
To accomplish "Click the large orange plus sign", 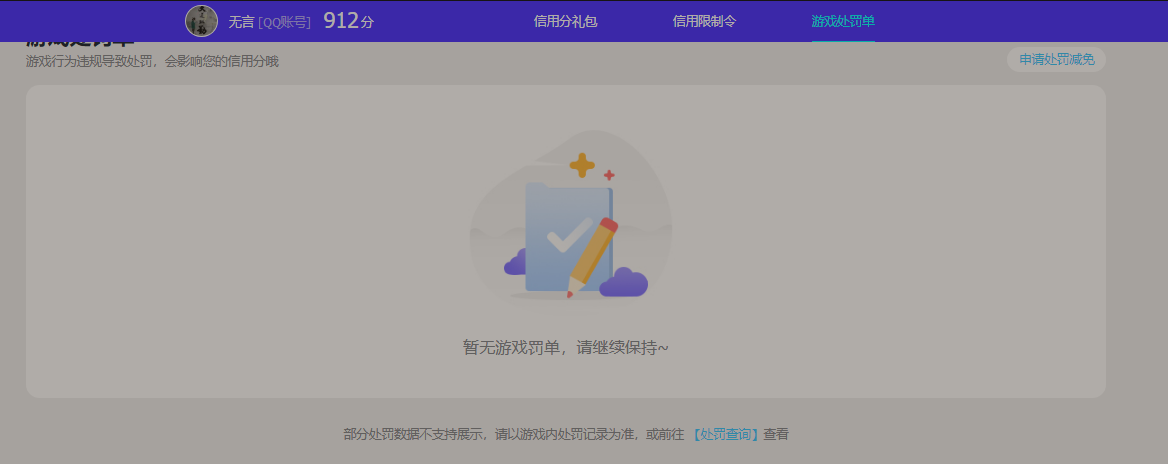I will click(x=582, y=165).
